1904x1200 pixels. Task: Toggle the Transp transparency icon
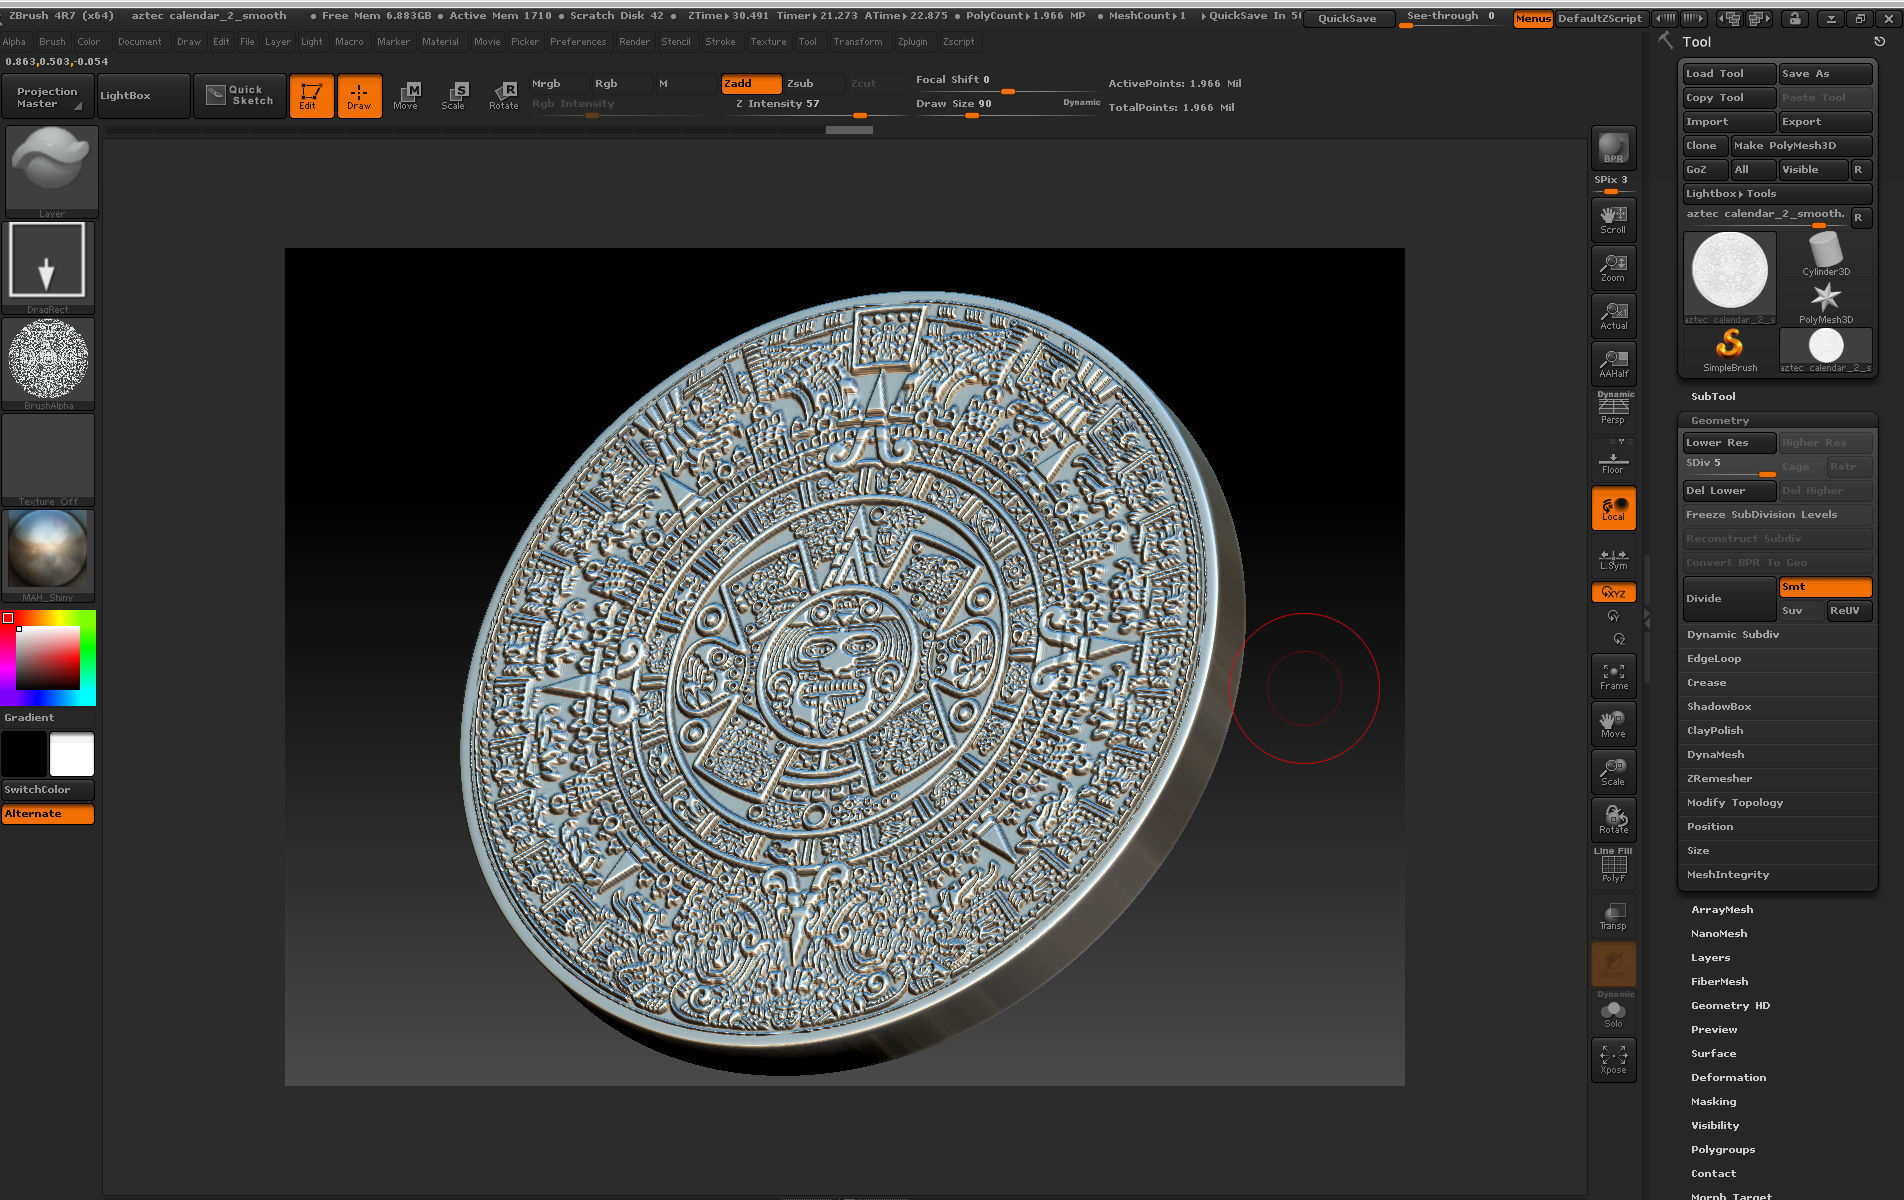coord(1613,916)
